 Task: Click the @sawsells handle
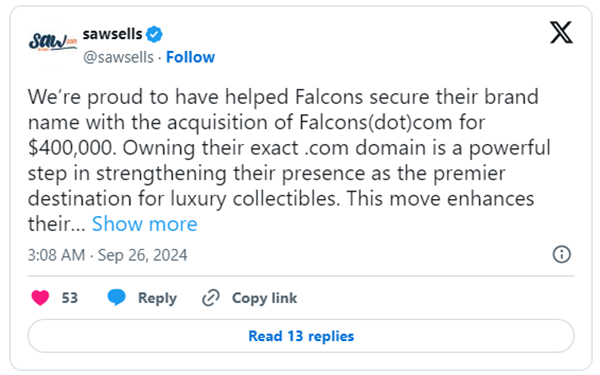[x=118, y=57]
